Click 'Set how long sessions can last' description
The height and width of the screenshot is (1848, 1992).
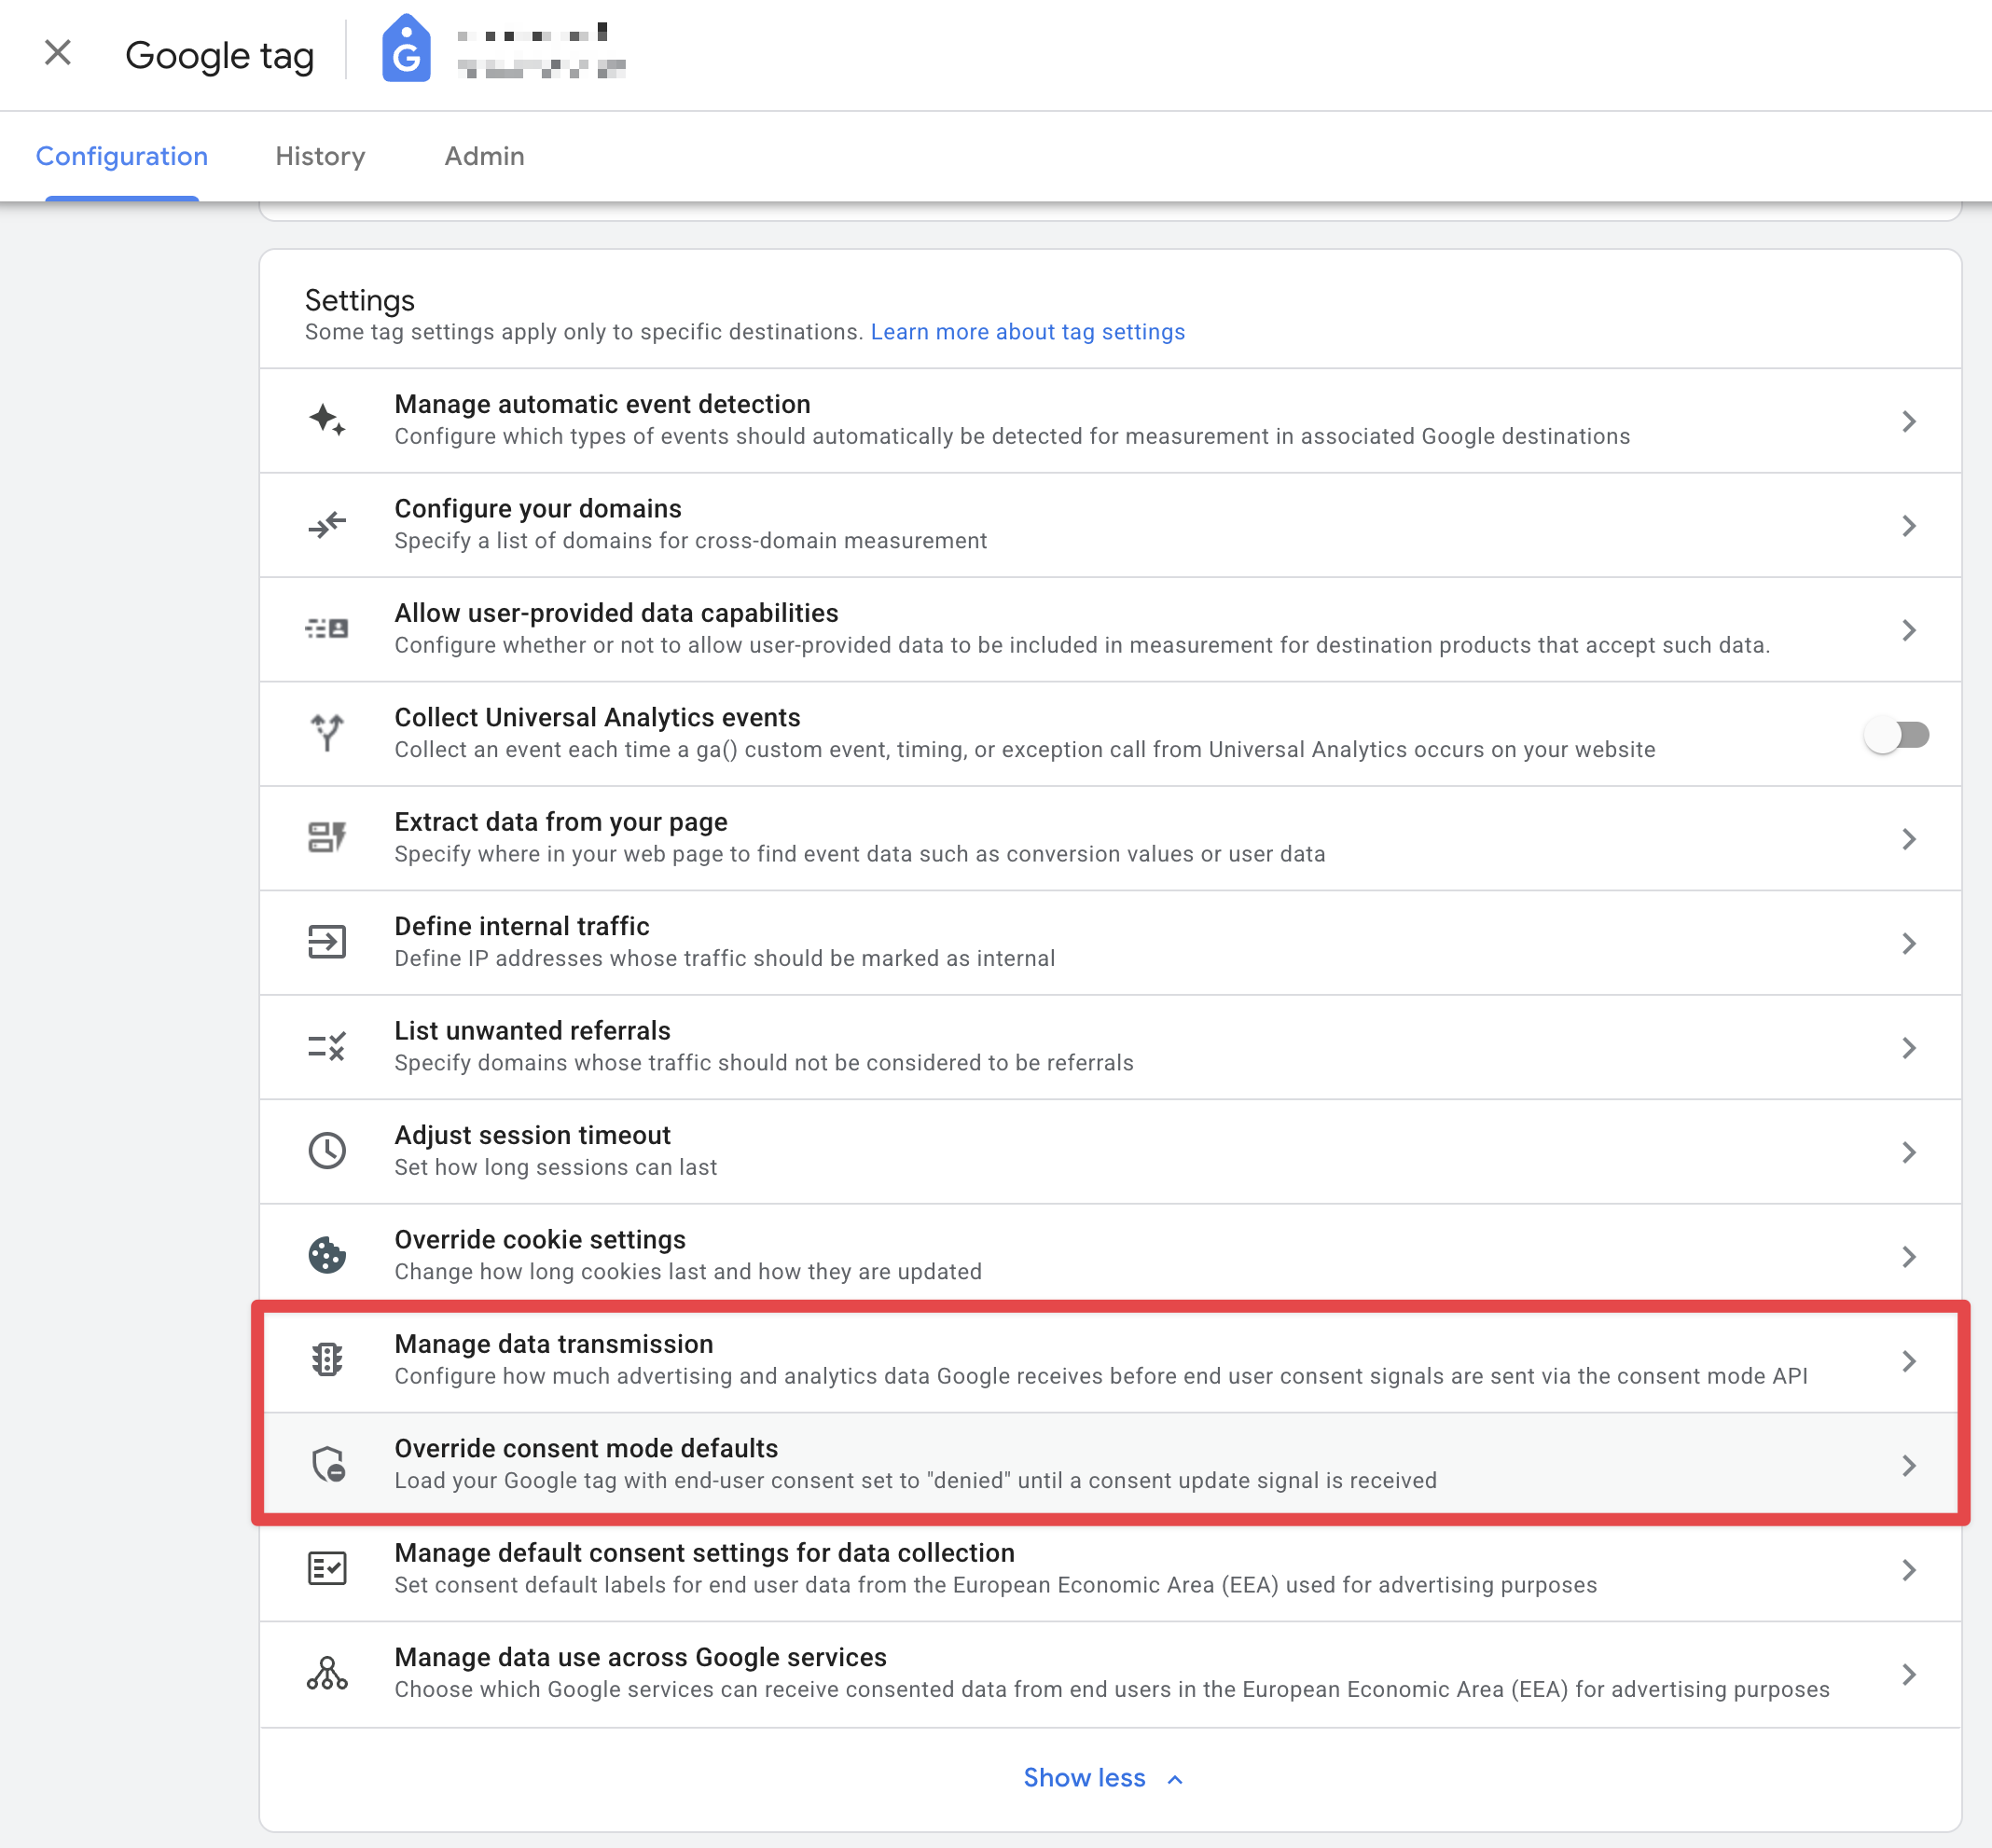[556, 1167]
